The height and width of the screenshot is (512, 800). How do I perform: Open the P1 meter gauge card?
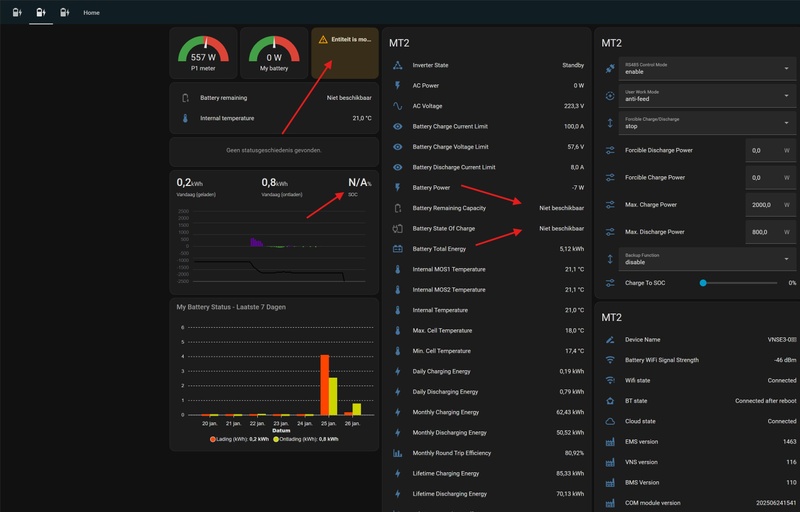tap(203, 54)
